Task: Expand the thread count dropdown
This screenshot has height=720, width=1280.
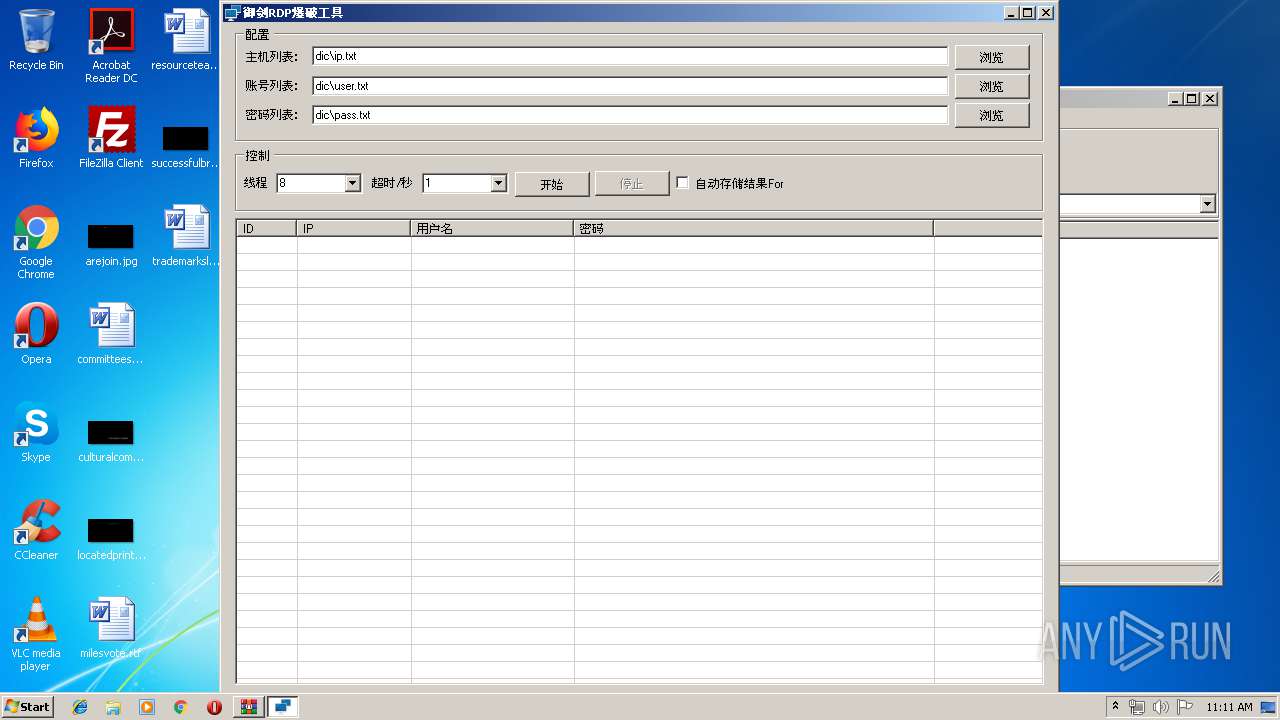Action: click(352, 183)
